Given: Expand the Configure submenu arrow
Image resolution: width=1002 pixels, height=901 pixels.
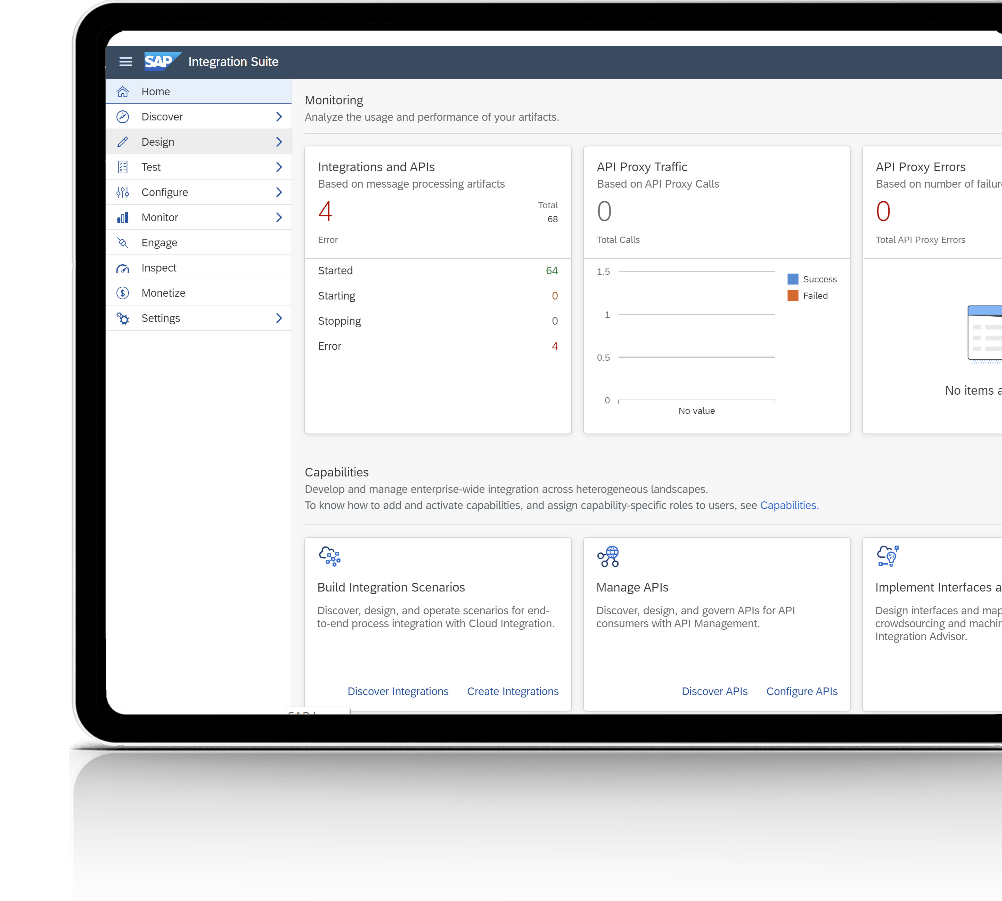Looking at the screenshot, I should pyautogui.click(x=279, y=192).
